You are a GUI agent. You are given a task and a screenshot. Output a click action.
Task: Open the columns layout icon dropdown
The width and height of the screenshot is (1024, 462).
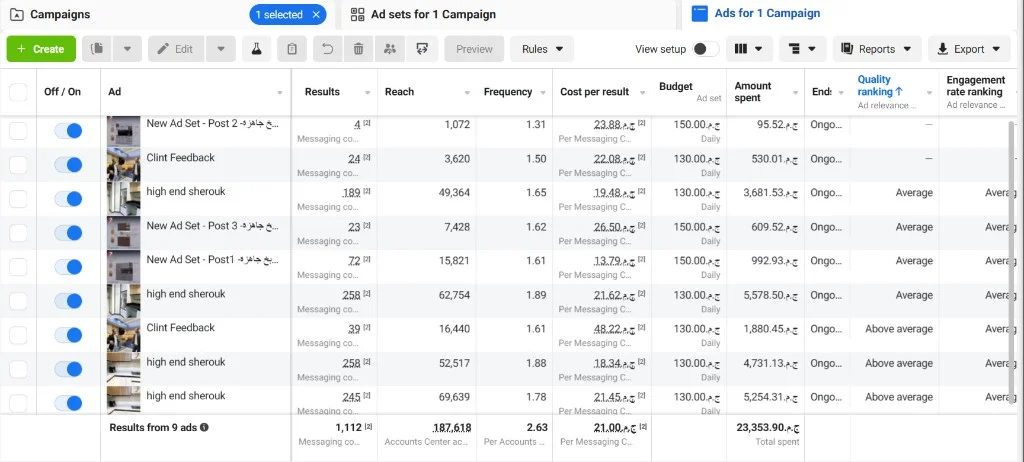tap(749, 49)
